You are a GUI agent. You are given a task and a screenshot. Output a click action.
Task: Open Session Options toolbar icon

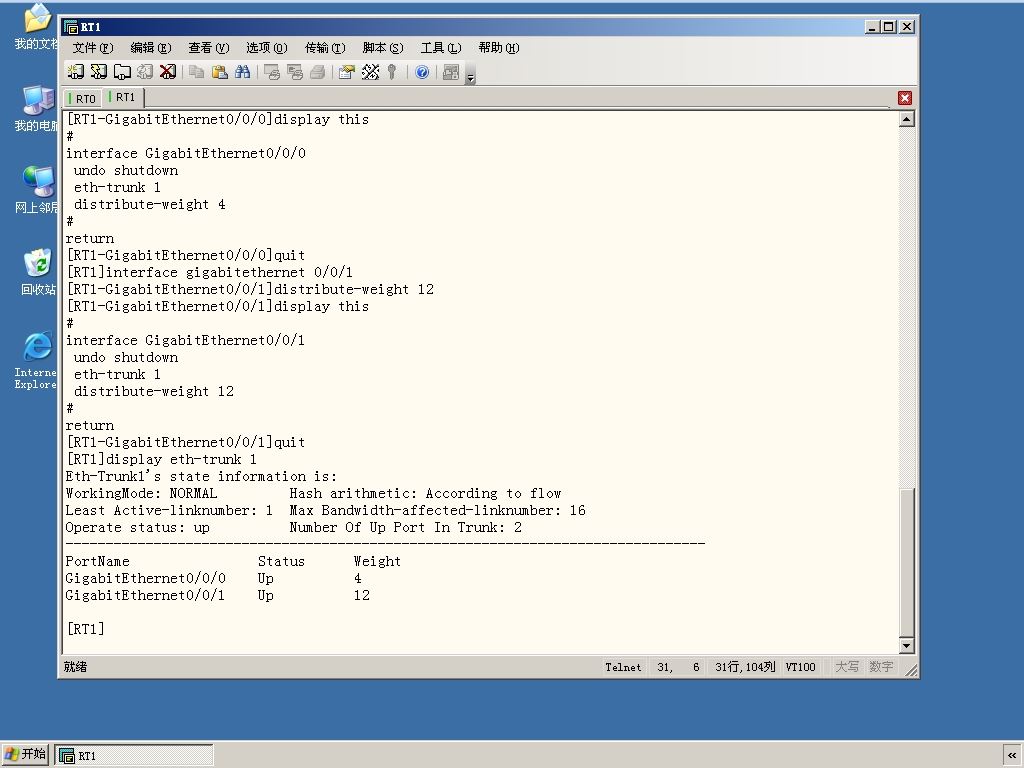point(347,72)
